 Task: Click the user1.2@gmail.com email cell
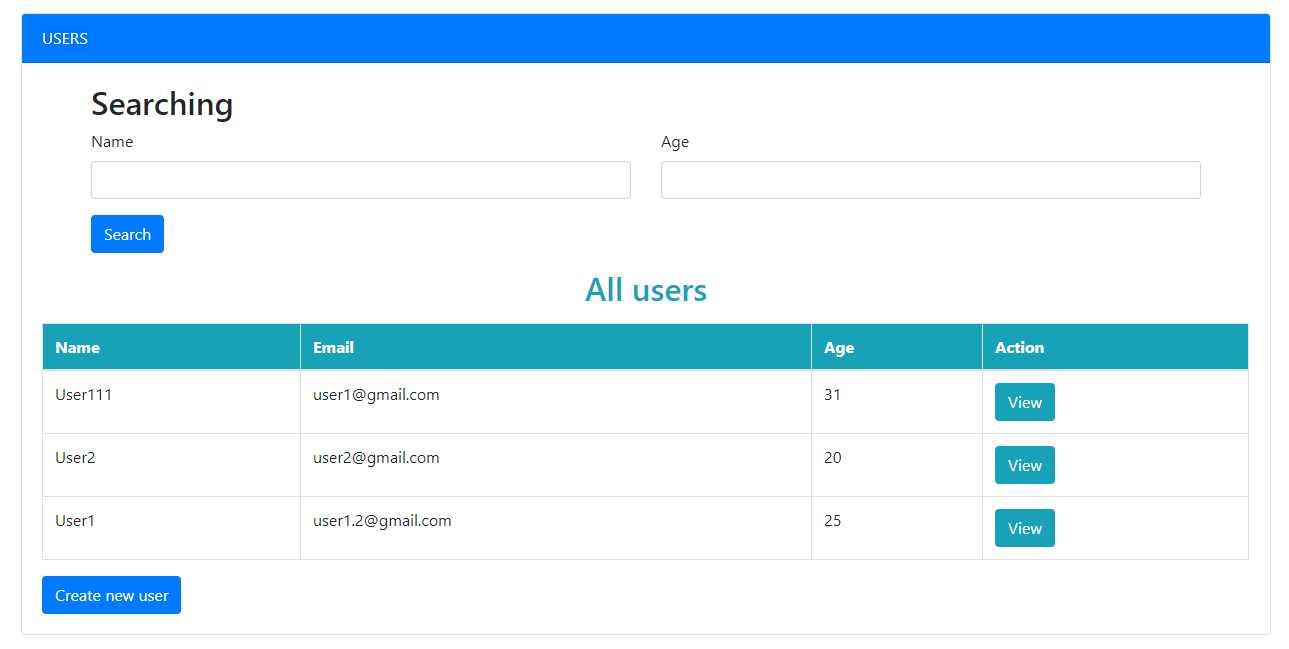coord(382,521)
